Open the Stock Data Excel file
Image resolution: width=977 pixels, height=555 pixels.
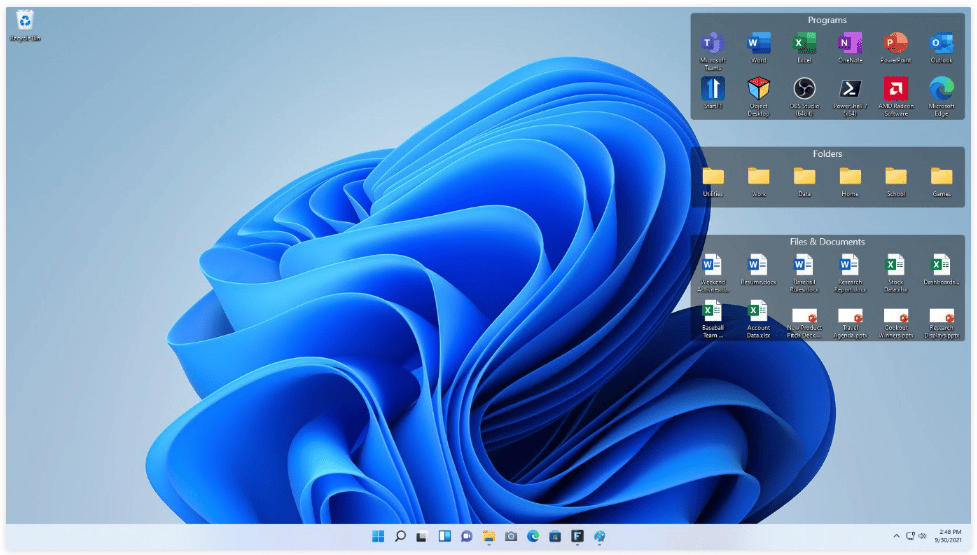(895, 273)
